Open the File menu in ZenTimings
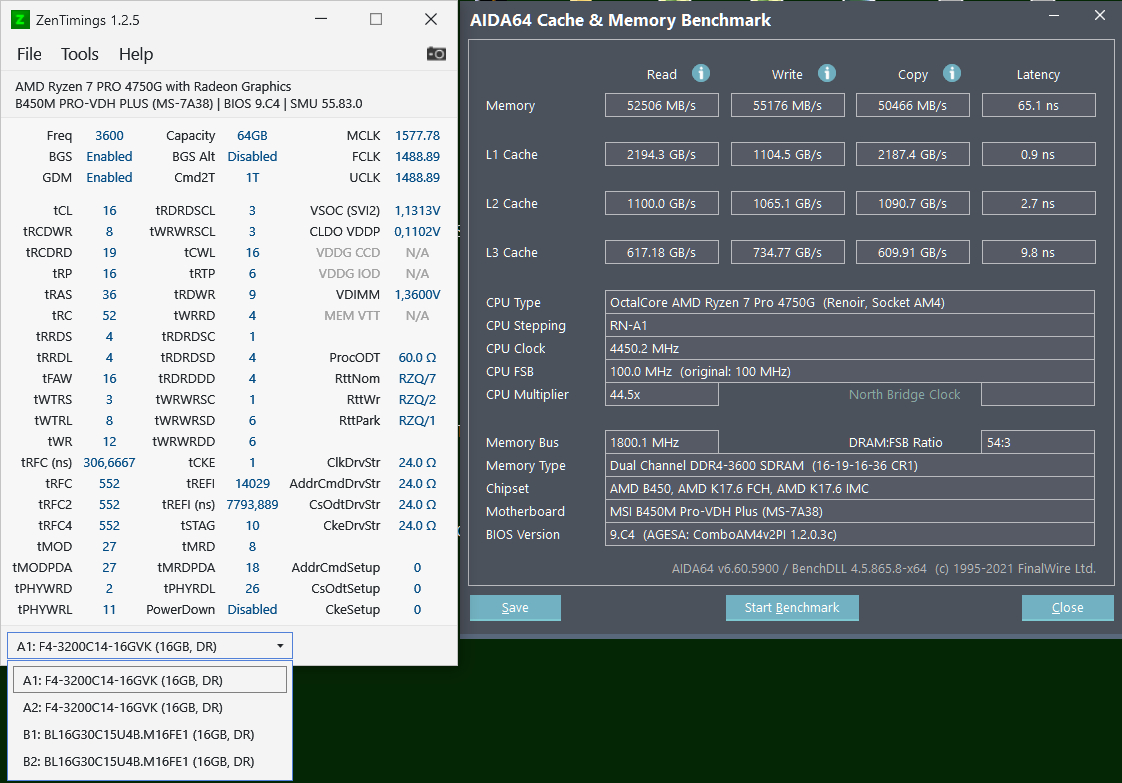 point(29,54)
